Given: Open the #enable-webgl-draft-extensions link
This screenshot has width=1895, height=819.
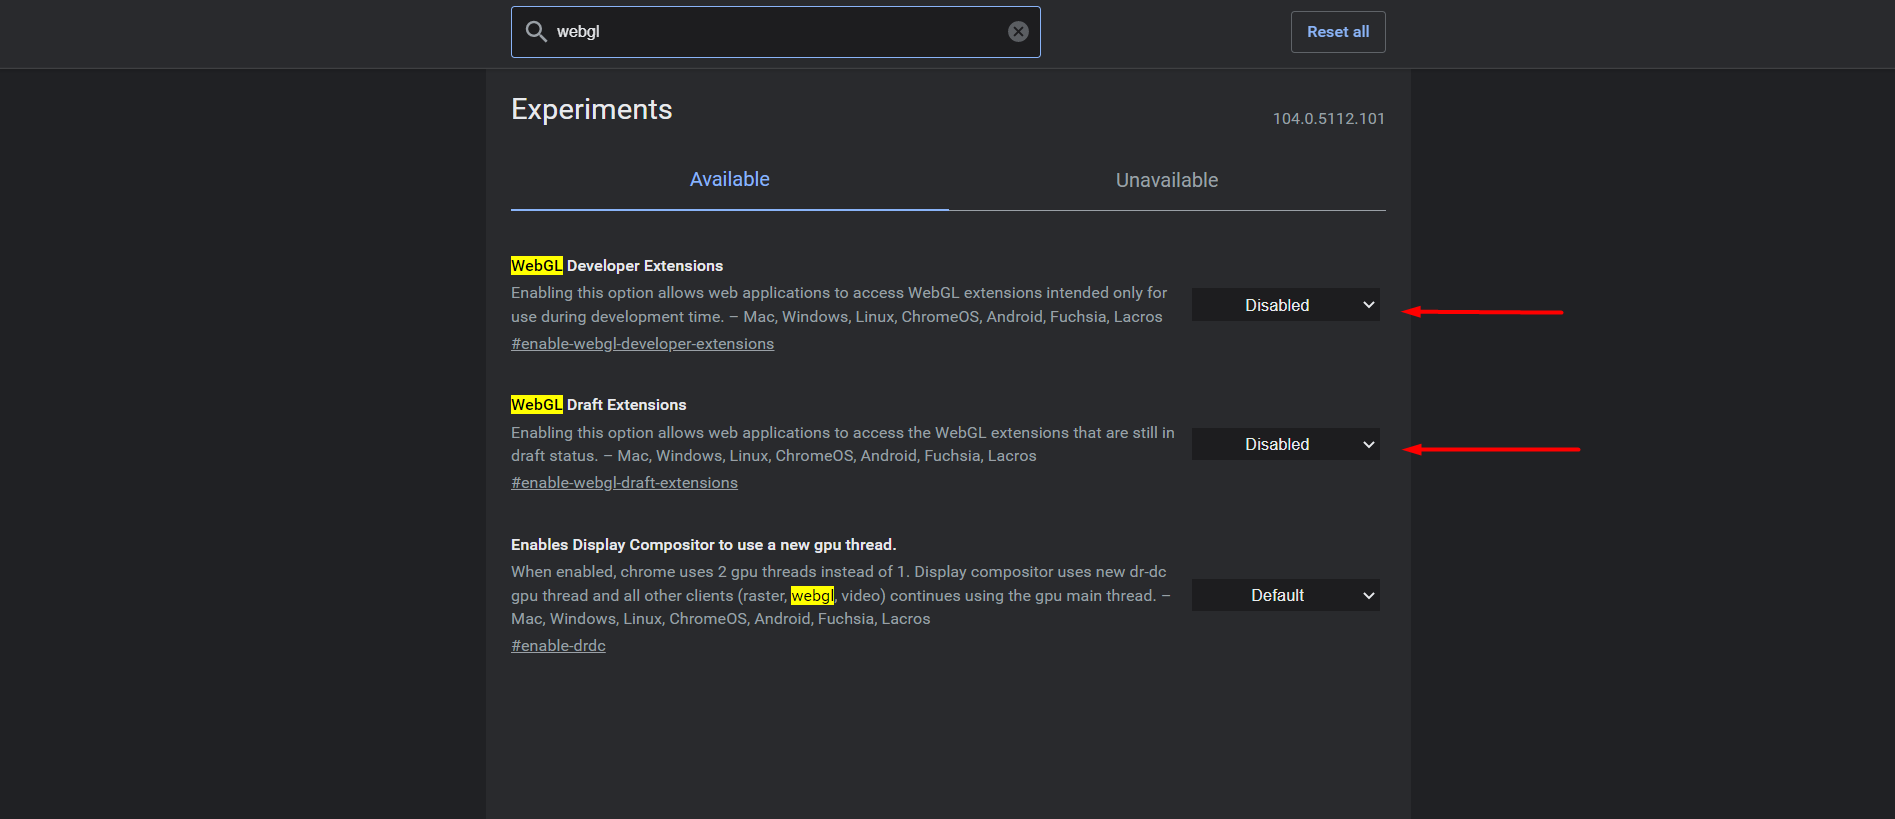Looking at the screenshot, I should (624, 482).
